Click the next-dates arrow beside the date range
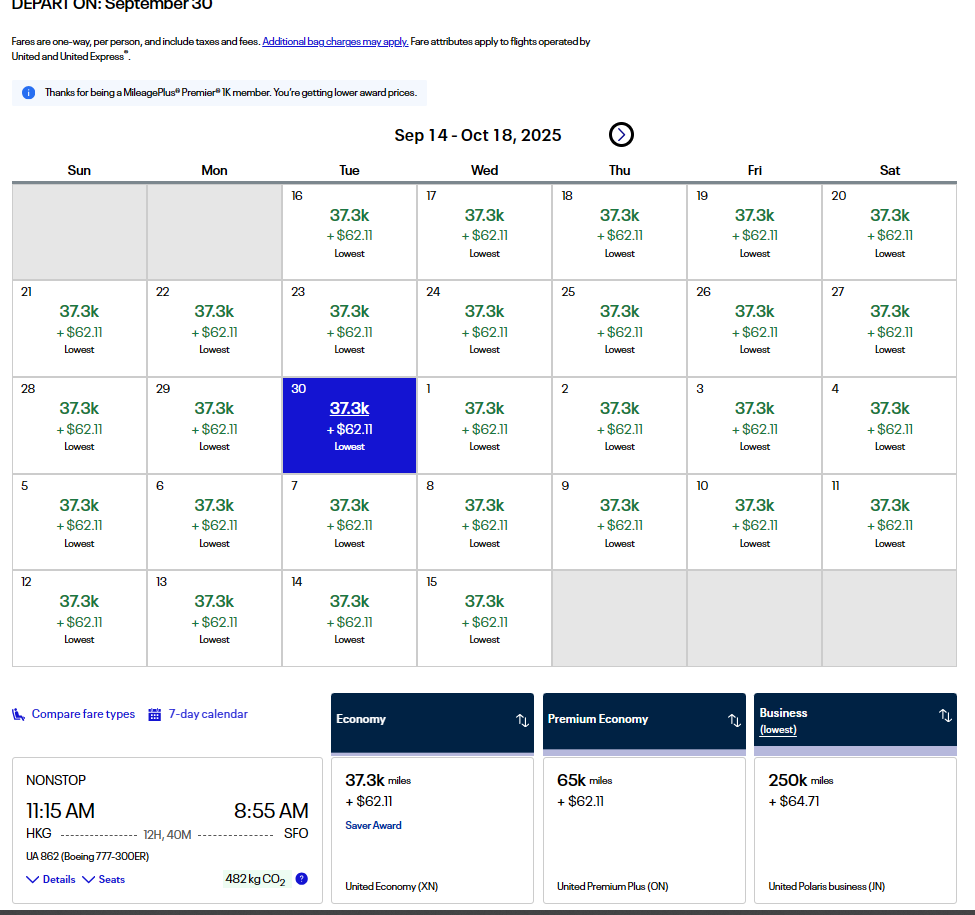Image resolution: width=975 pixels, height=915 pixels. (621, 135)
